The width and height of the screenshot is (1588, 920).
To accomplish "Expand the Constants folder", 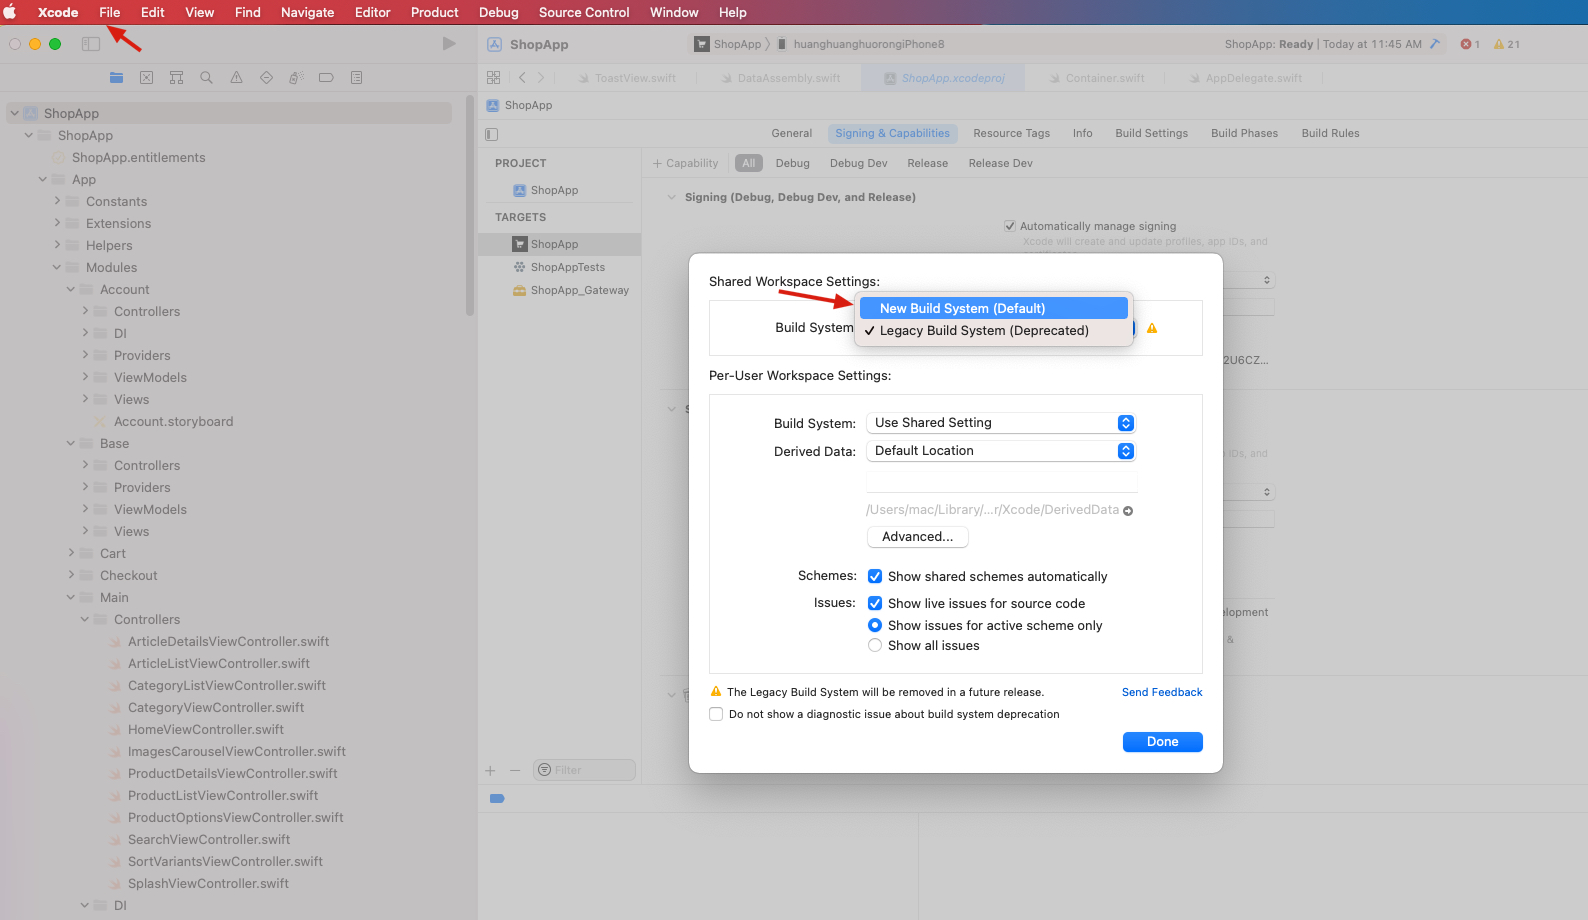I will point(57,201).
